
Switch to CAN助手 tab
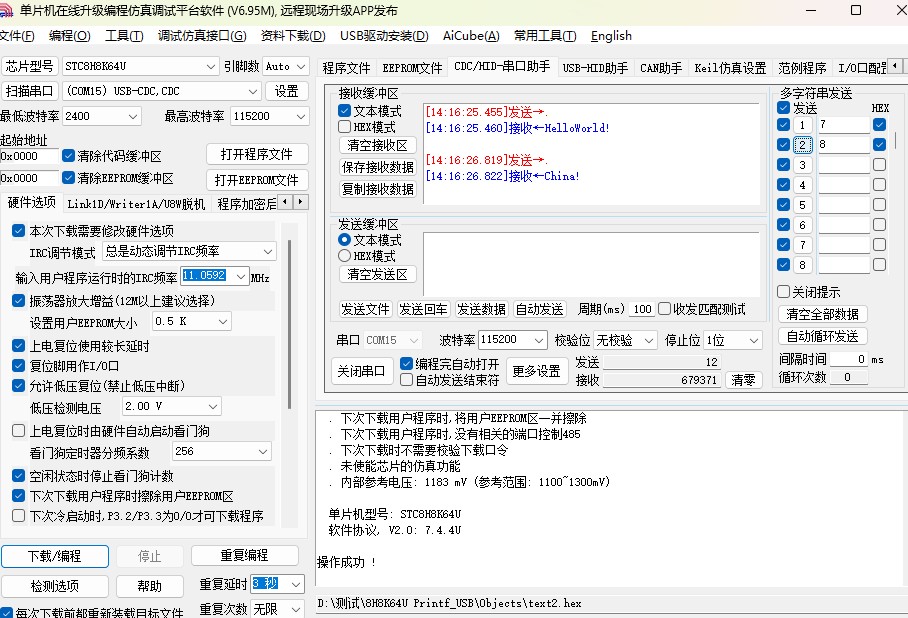[x=661, y=68]
